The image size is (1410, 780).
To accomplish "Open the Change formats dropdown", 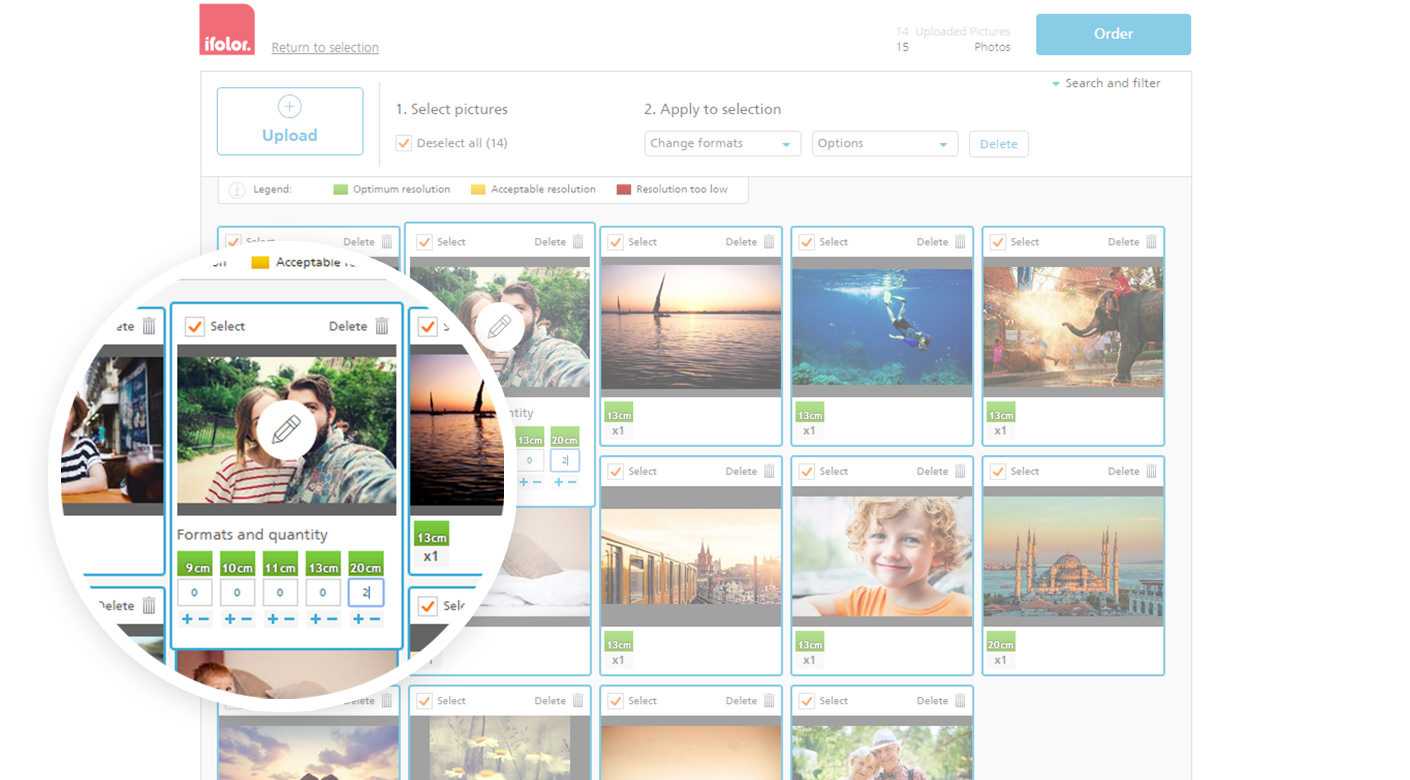I will [x=720, y=144].
